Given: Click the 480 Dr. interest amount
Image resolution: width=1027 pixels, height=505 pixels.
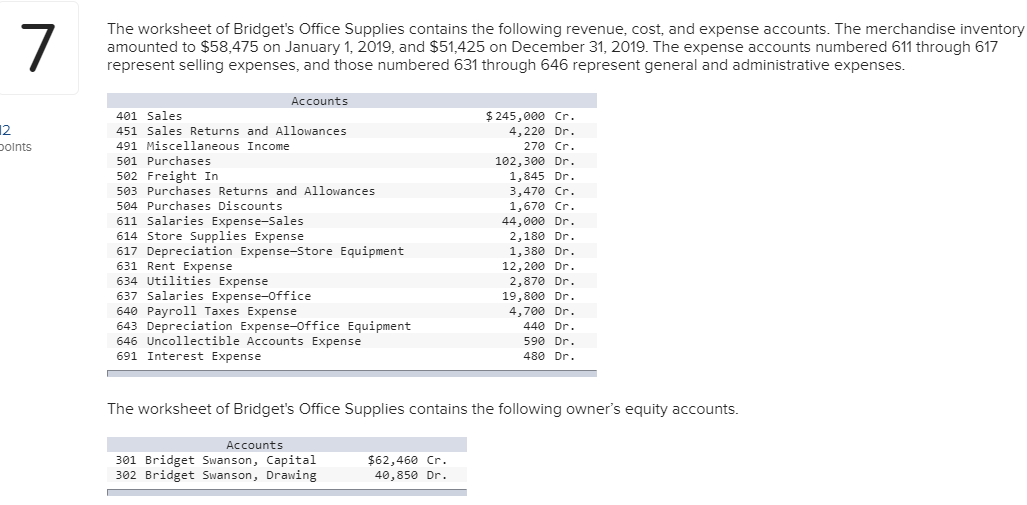Looking at the screenshot, I should (x=549, y=356).
